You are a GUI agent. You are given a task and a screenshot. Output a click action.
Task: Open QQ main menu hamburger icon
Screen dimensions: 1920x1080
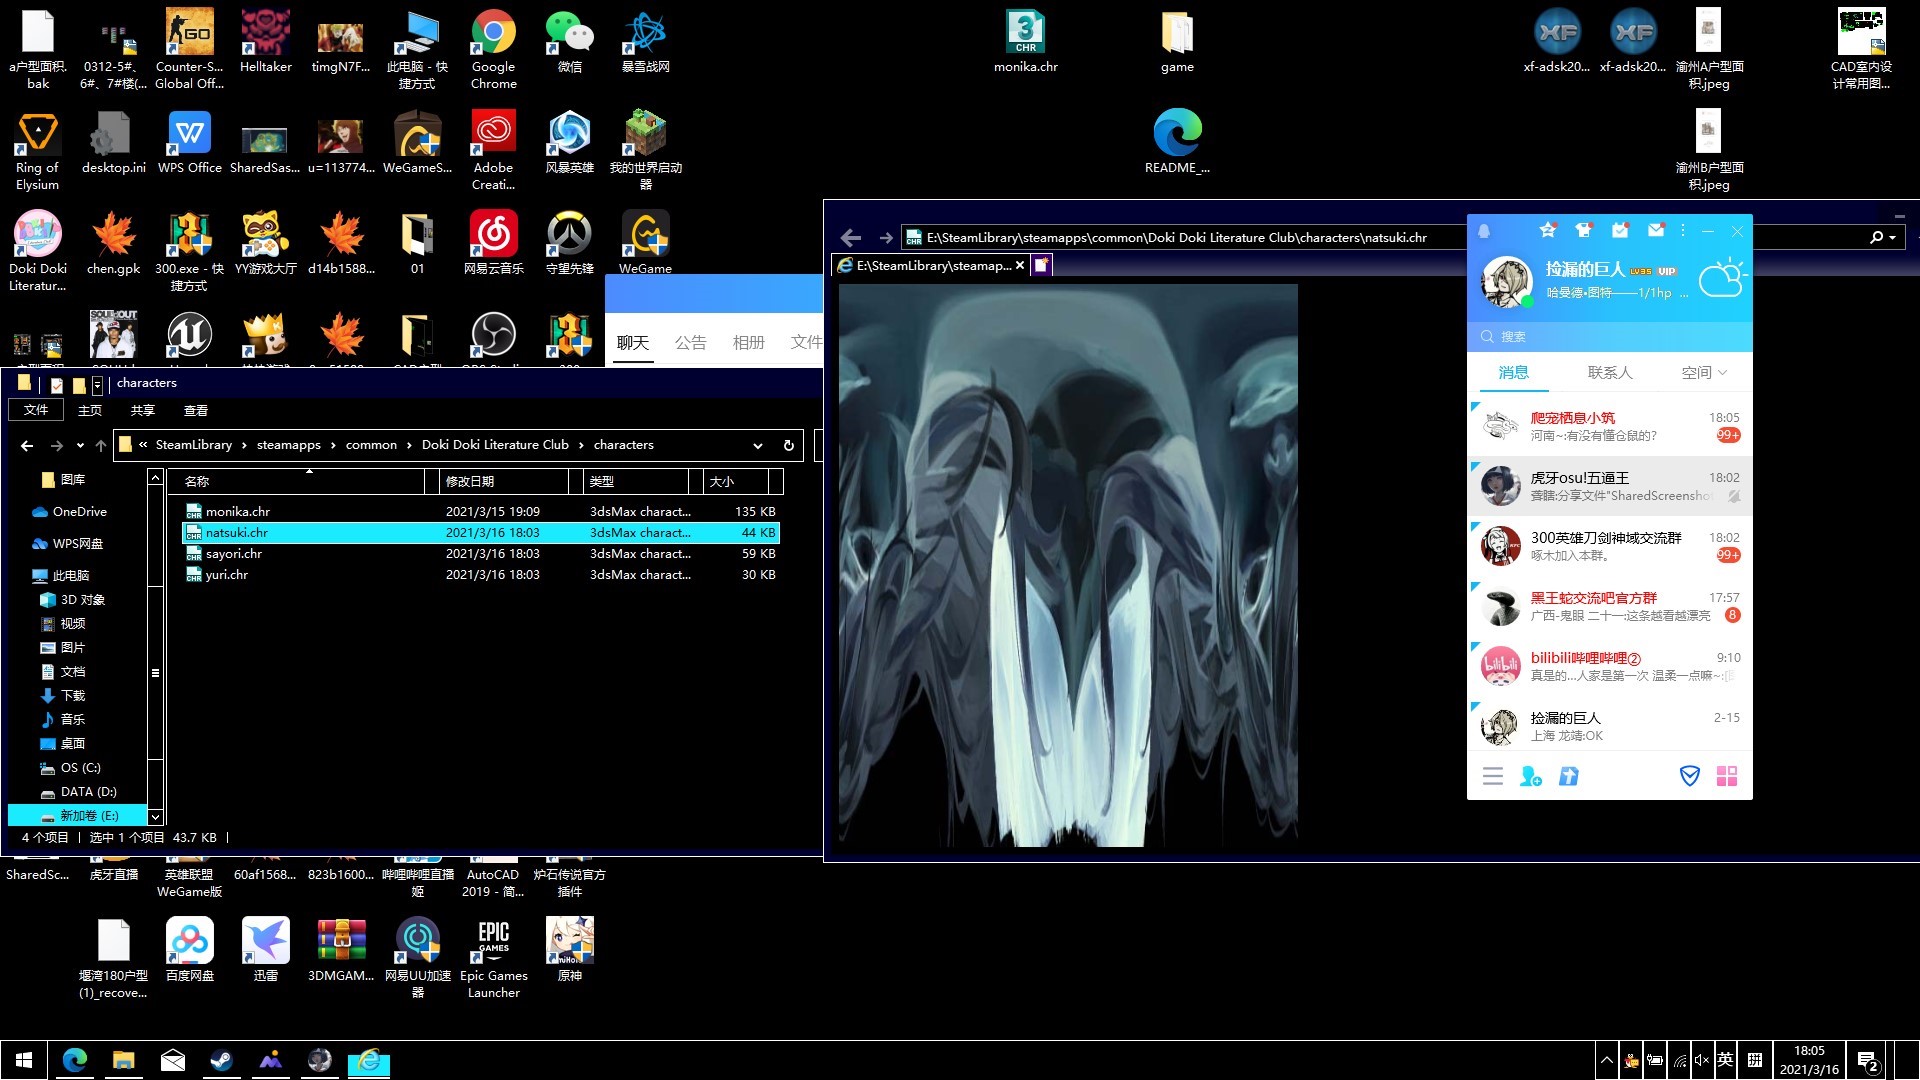(x=1493, y=776)
